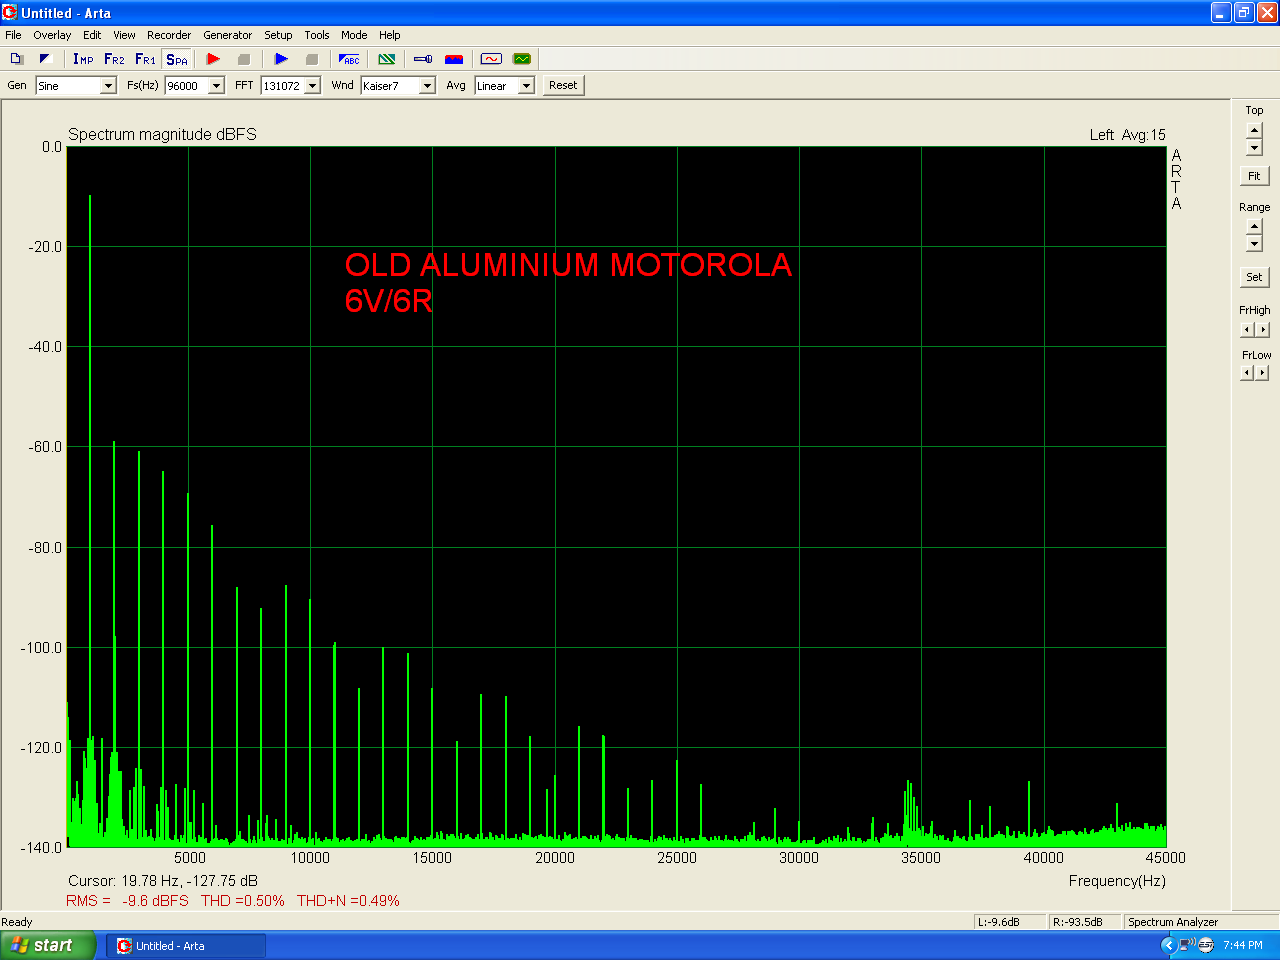
Task: Stop recording using the first grey stop square
Action: click(243, 59)
